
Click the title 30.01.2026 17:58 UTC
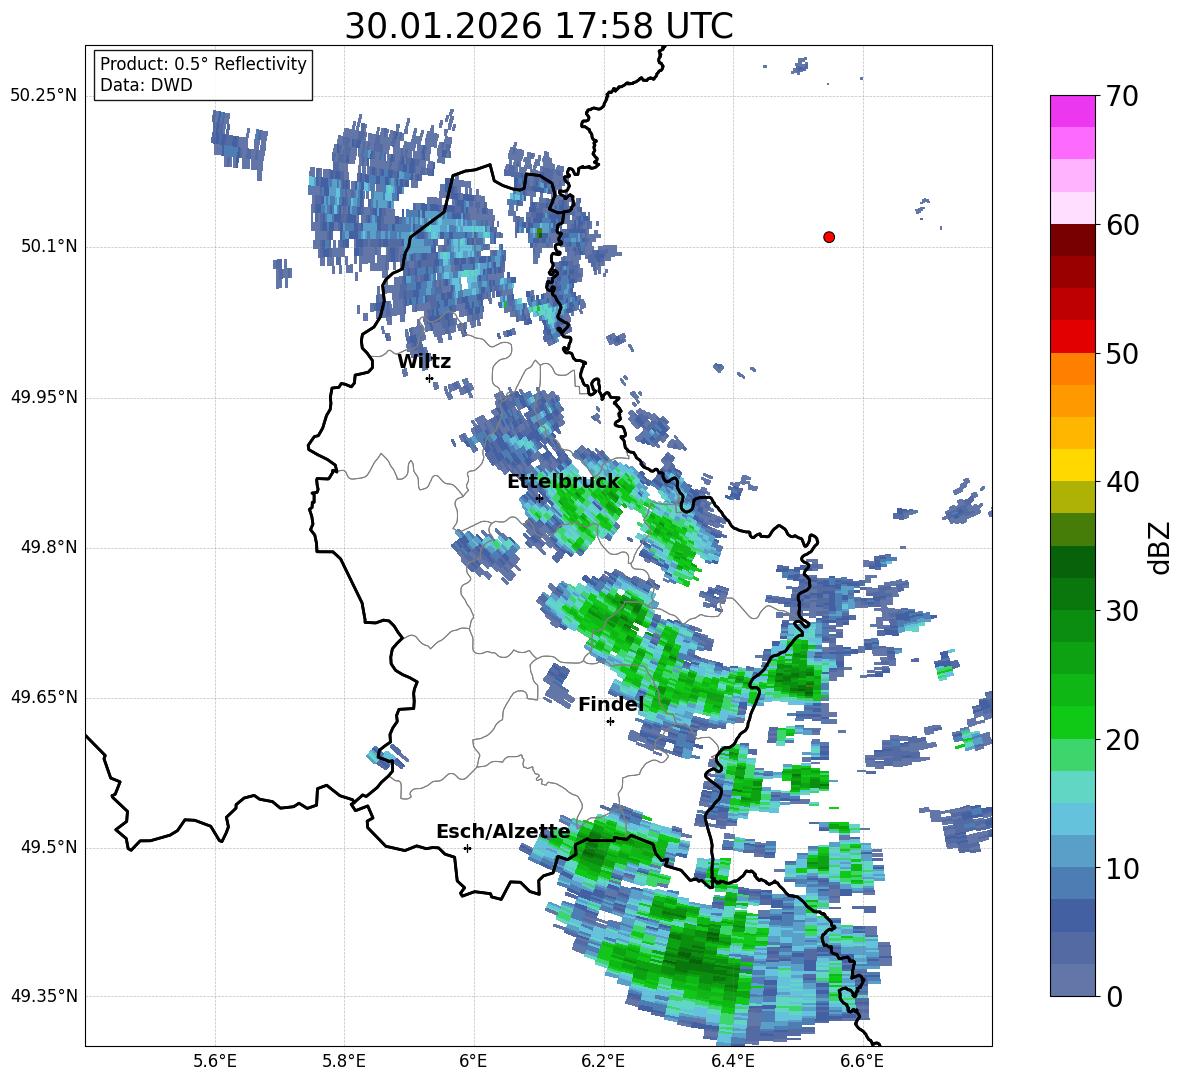[539, 26]
